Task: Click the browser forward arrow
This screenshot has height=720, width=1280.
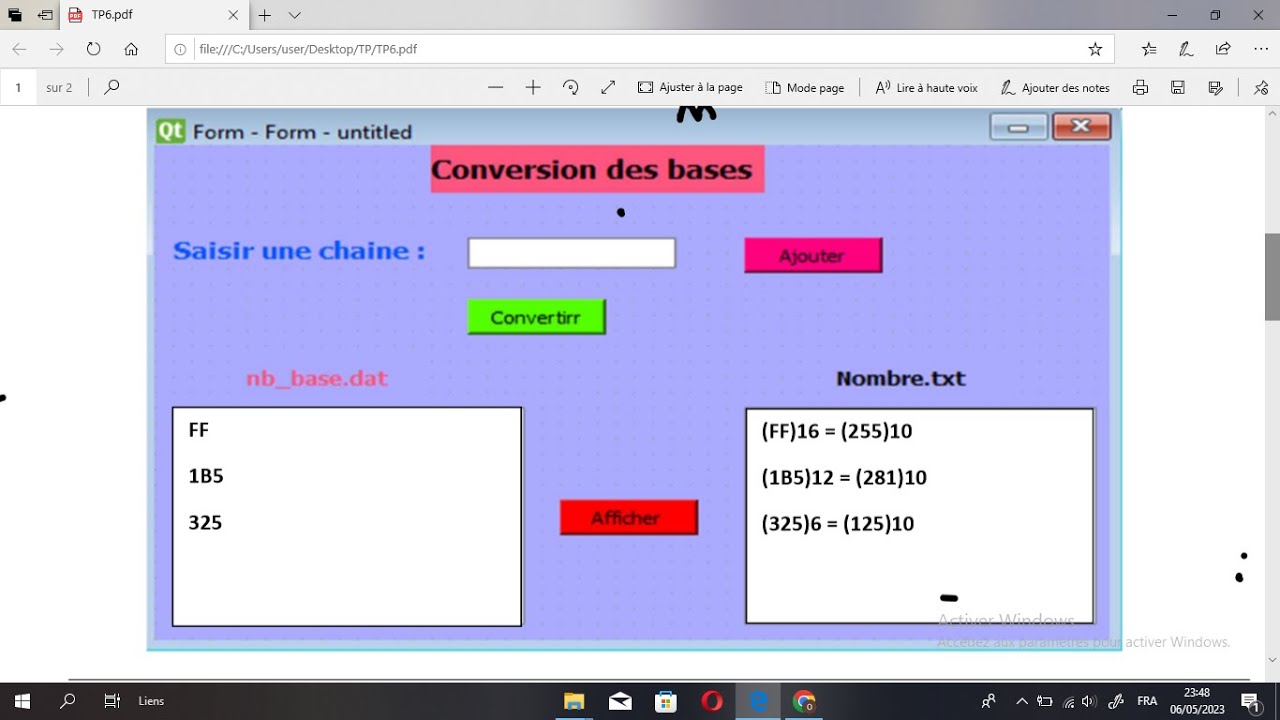Action: 57,49
